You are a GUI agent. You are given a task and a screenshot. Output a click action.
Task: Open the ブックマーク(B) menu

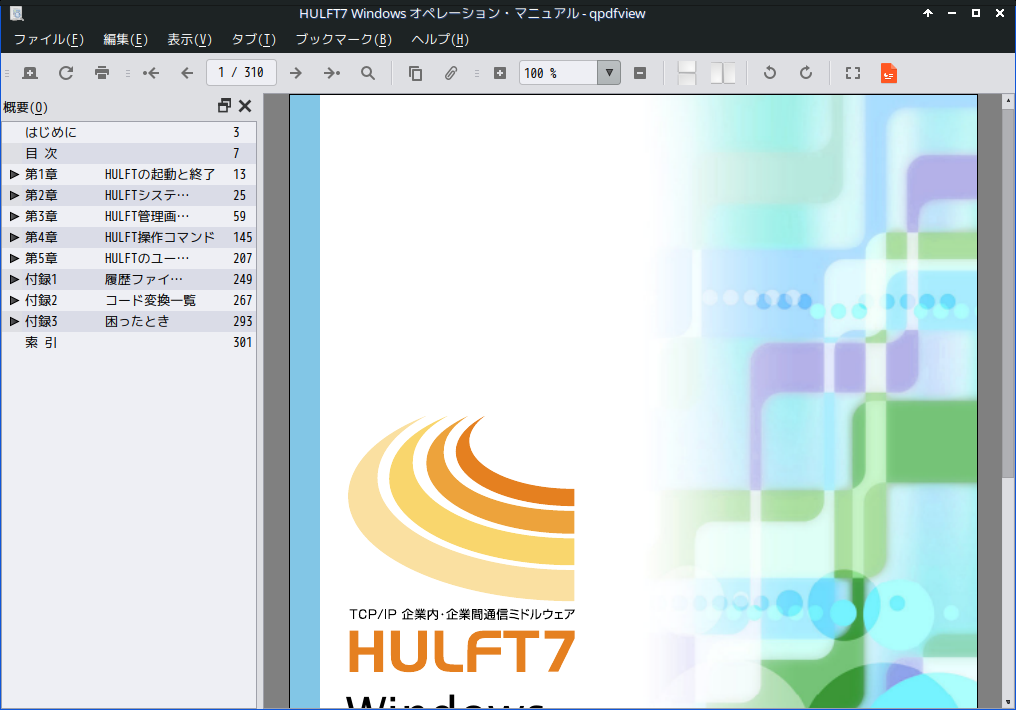click(x=343, y=40)
